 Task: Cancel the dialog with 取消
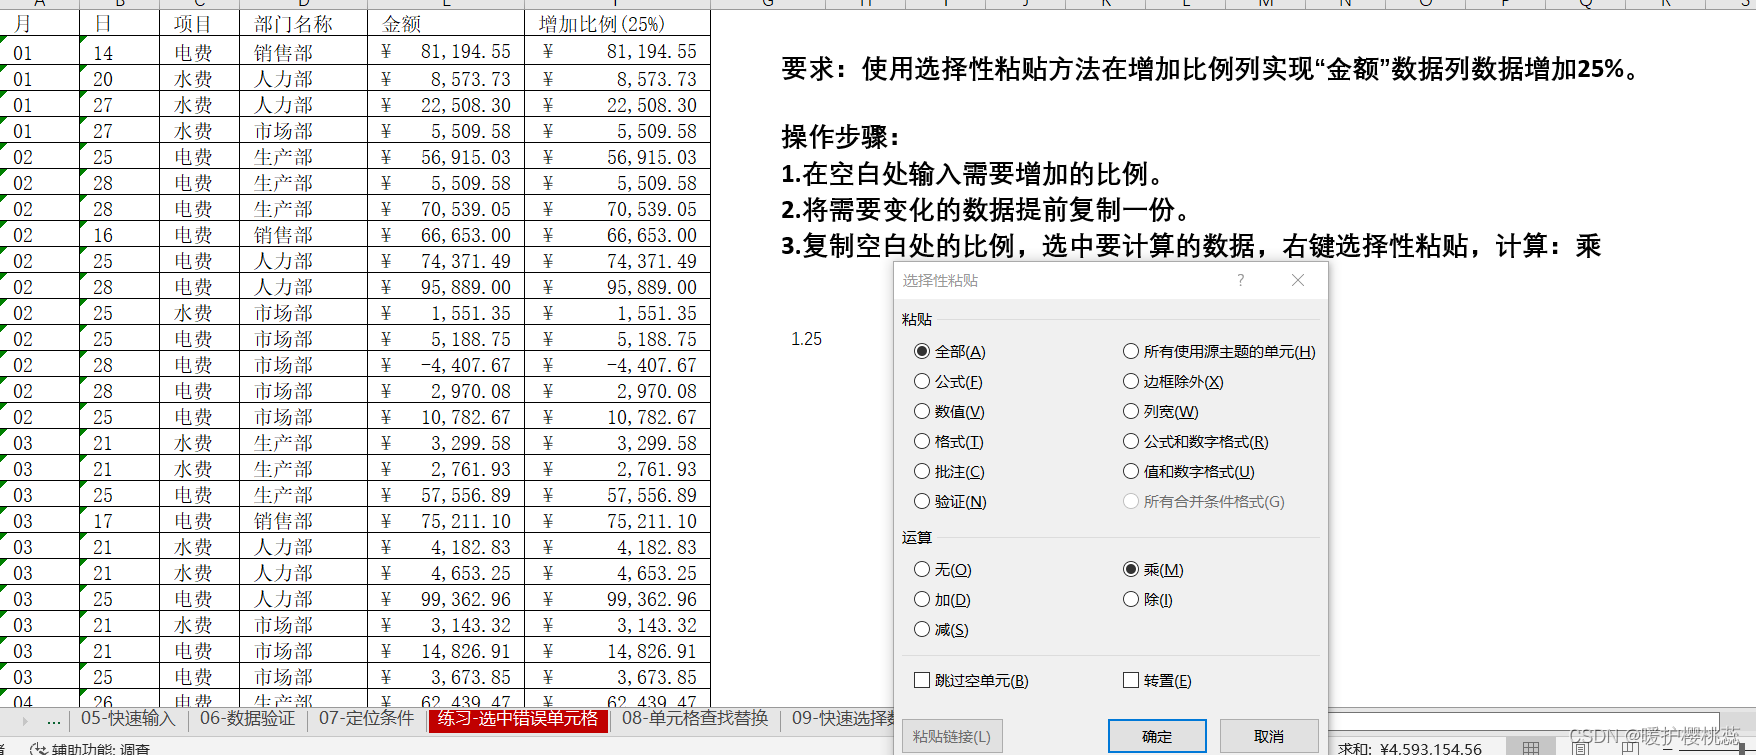click(x=1269, y=736)
